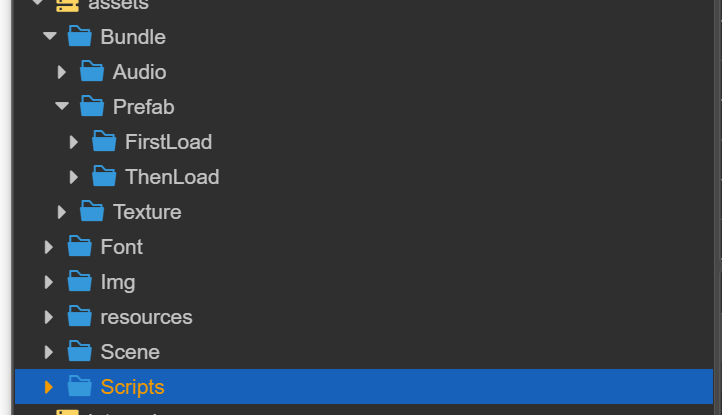The image size is (722, 415).
Task: Select the resources folder label
Action: click(x=146, y=317)
